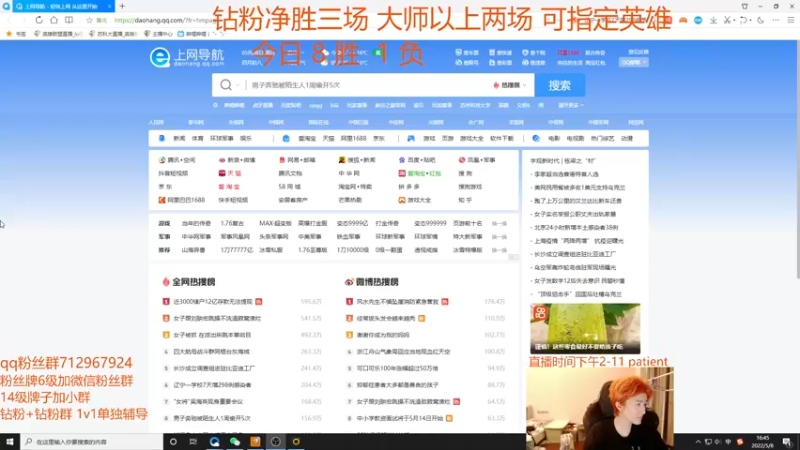The width and height of the screenshot is (800, 450).
Task: Close the 上网导航 browser tab
Action: (x=109, y=6)
